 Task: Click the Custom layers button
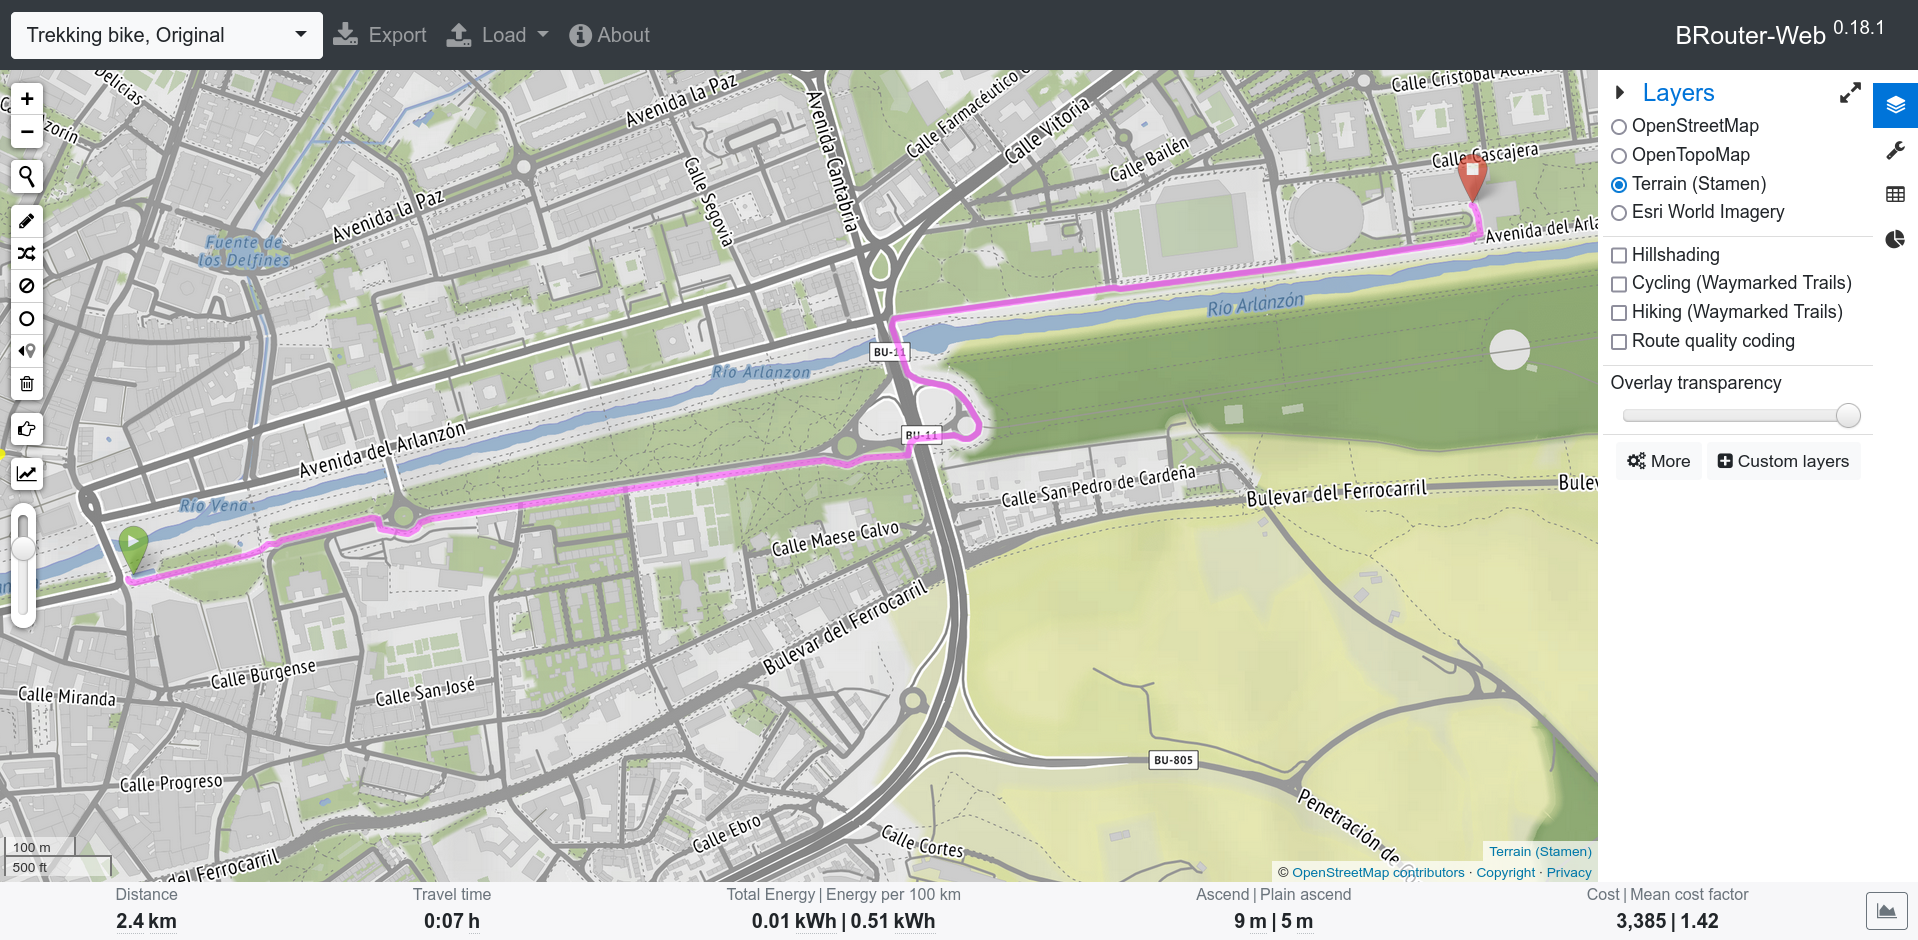pyautogui.click(x=1783, y=461)
